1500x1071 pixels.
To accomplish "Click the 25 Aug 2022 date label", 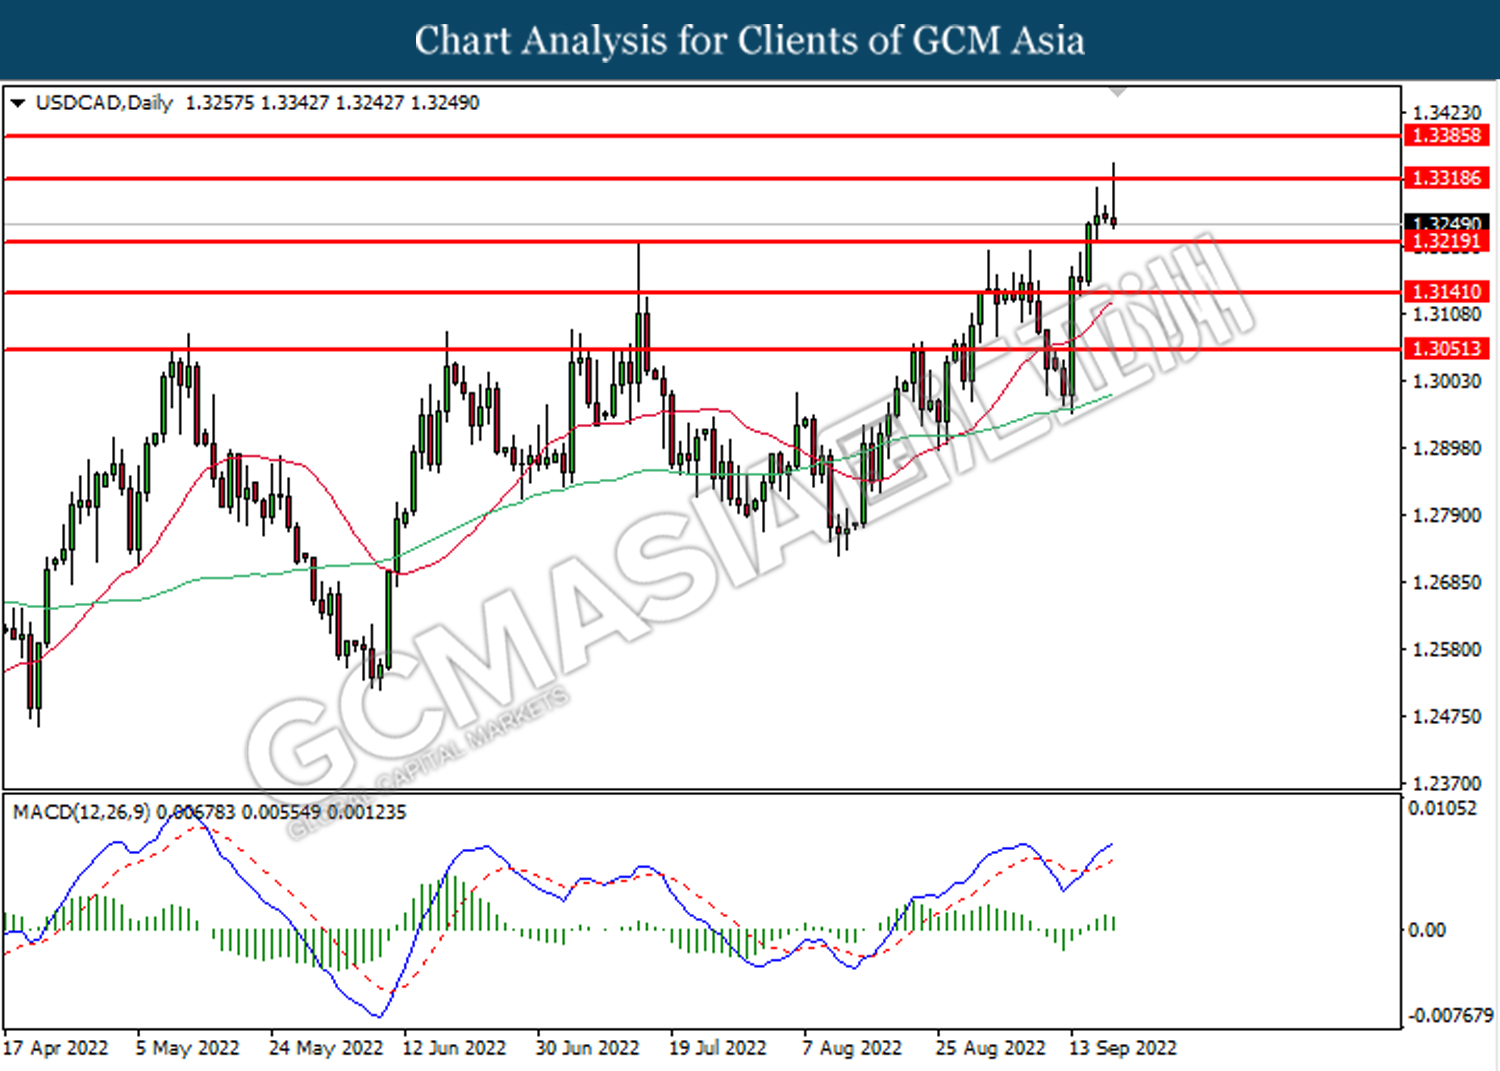I will [990, 1048].
